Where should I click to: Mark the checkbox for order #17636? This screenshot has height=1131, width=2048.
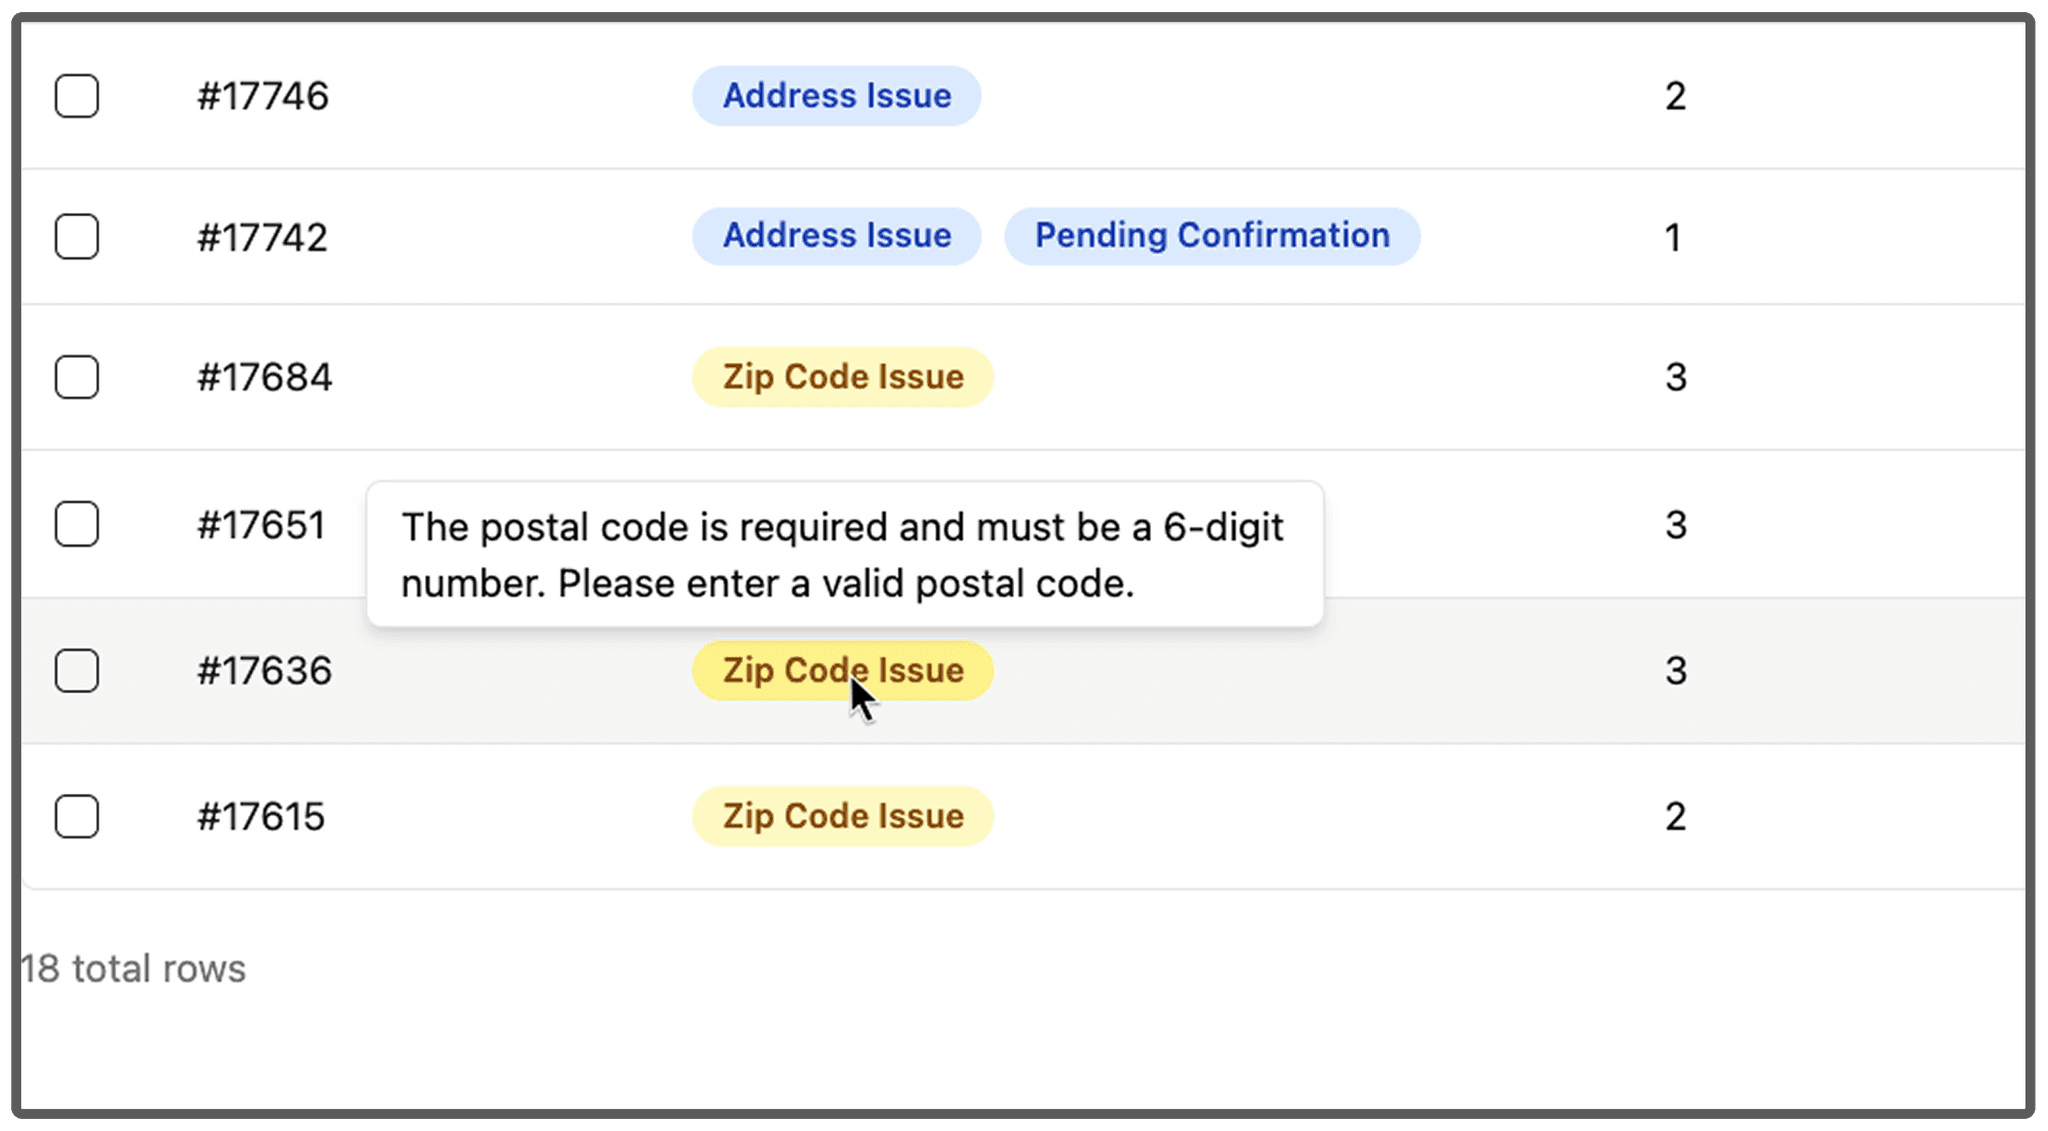point(77,670)
